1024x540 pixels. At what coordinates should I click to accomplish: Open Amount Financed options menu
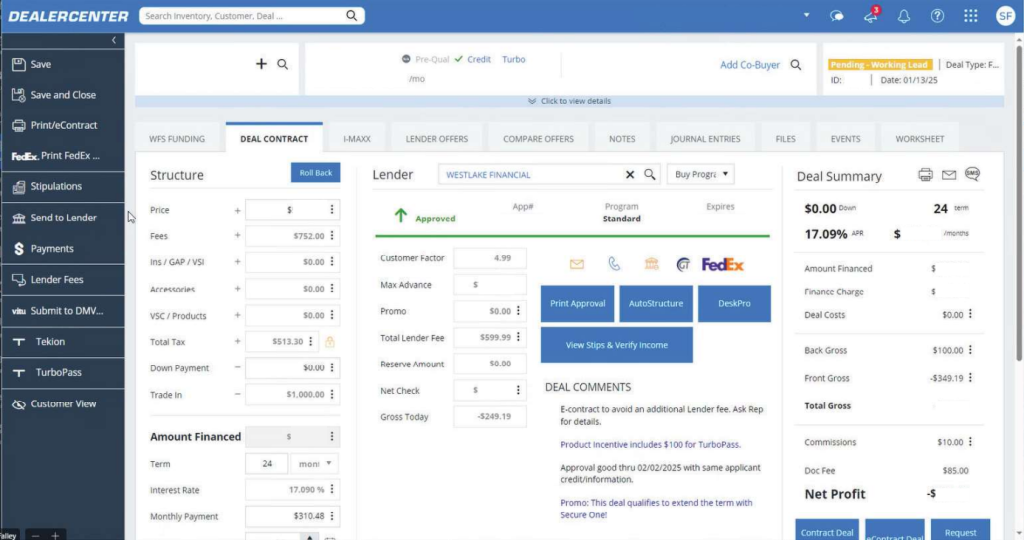coord(332,436)
